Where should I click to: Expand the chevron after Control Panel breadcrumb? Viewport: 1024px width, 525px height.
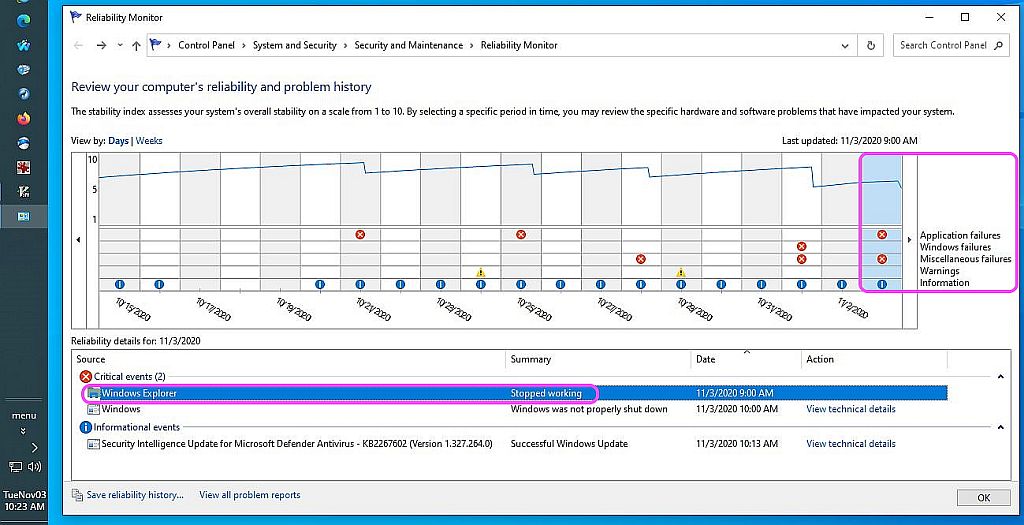tap(244, 46)
